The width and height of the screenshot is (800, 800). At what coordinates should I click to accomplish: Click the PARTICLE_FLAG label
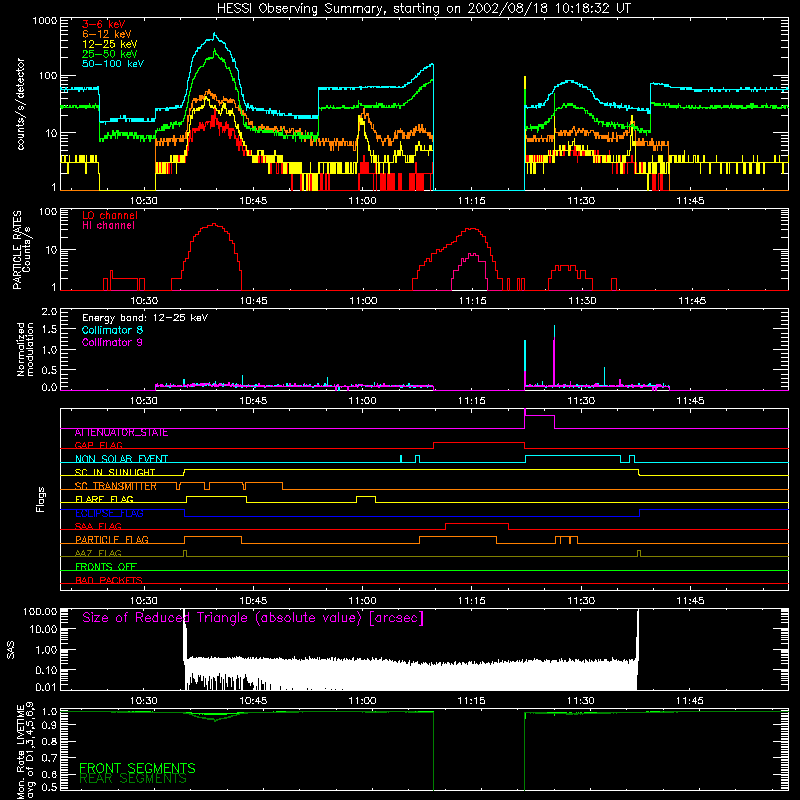(x=112, y=540)
